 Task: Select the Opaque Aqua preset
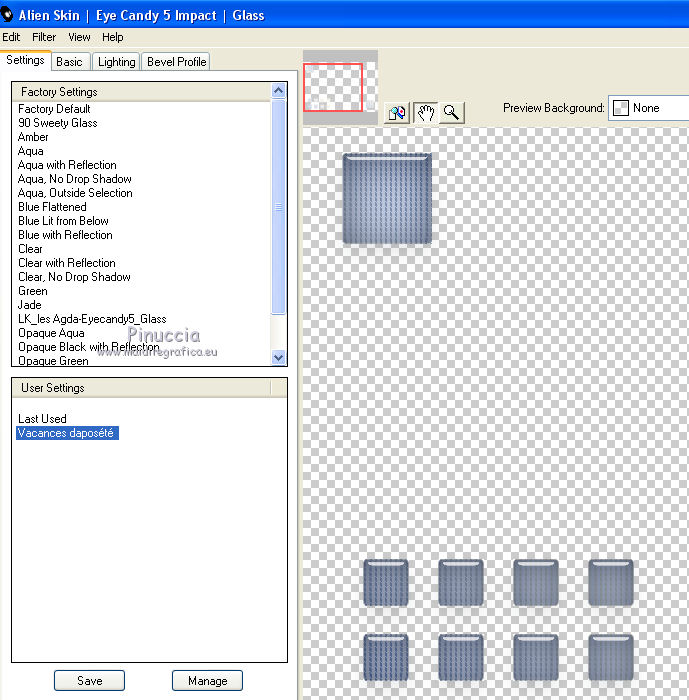coord(51,333)
